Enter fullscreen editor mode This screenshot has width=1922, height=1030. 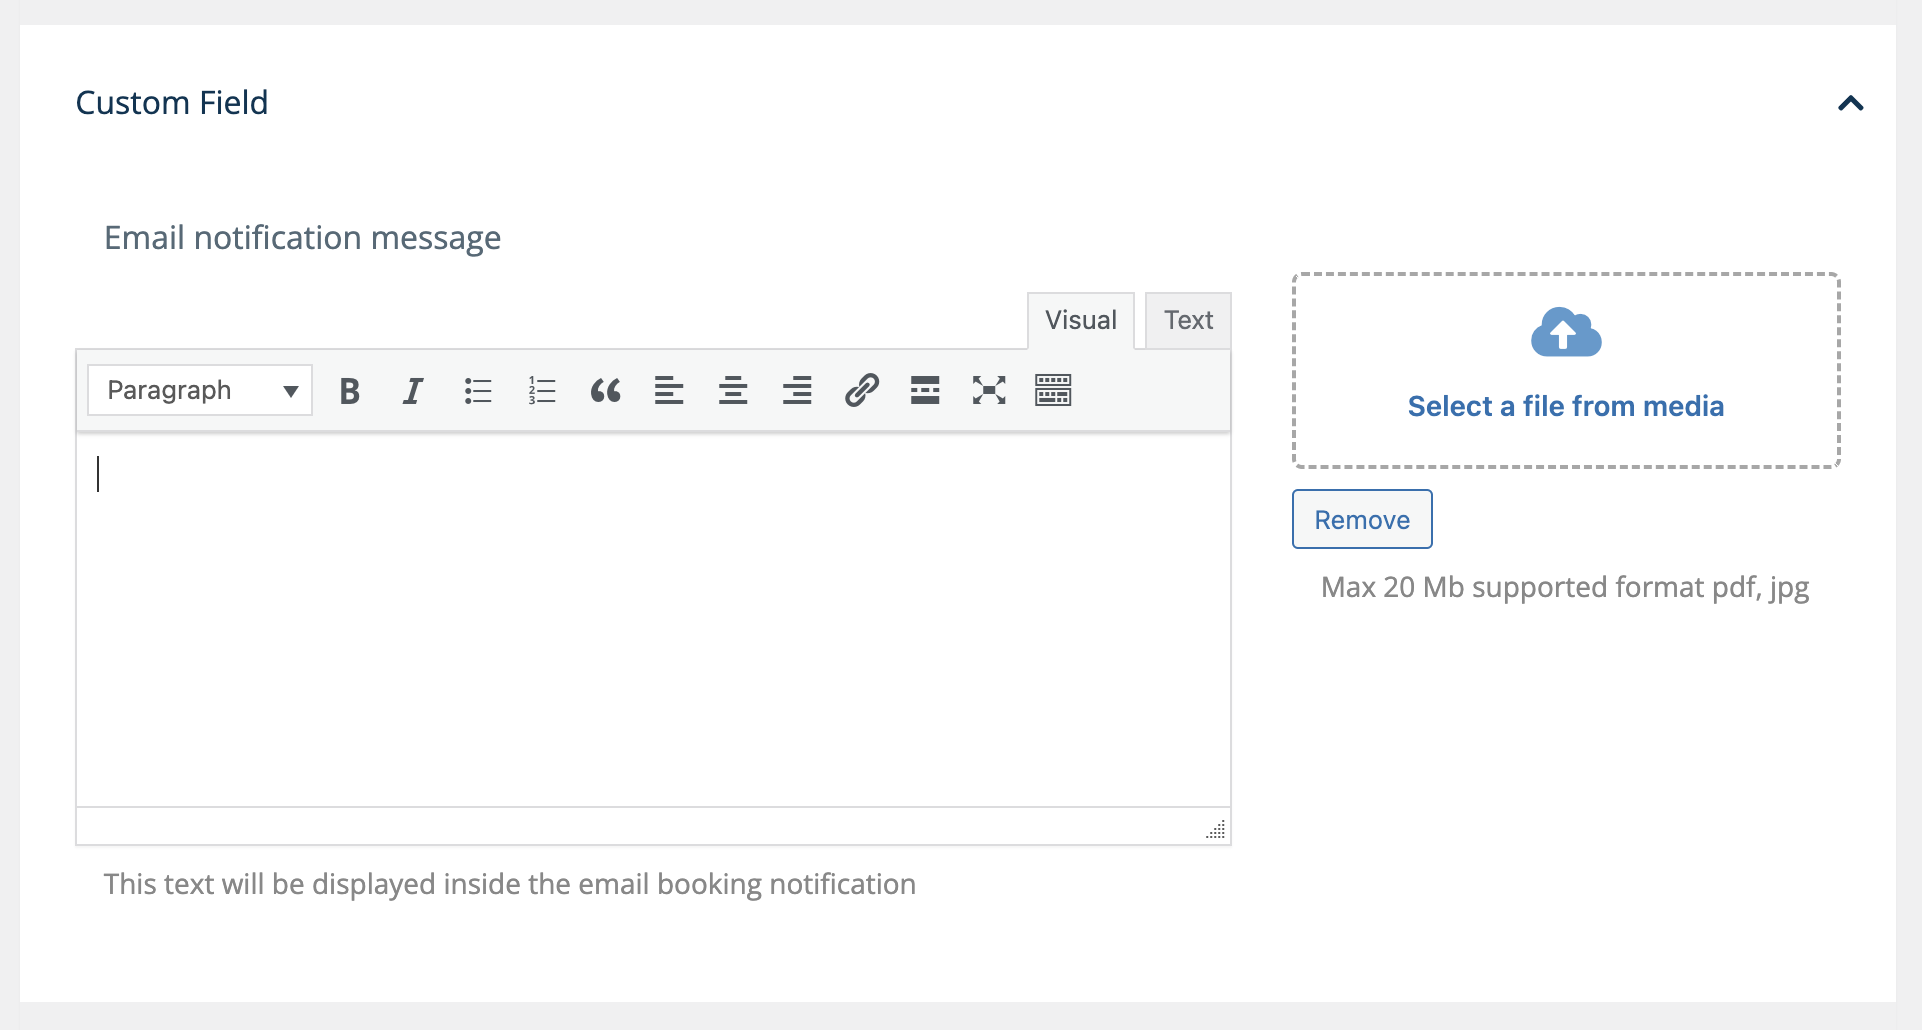[x=989, y=391]
